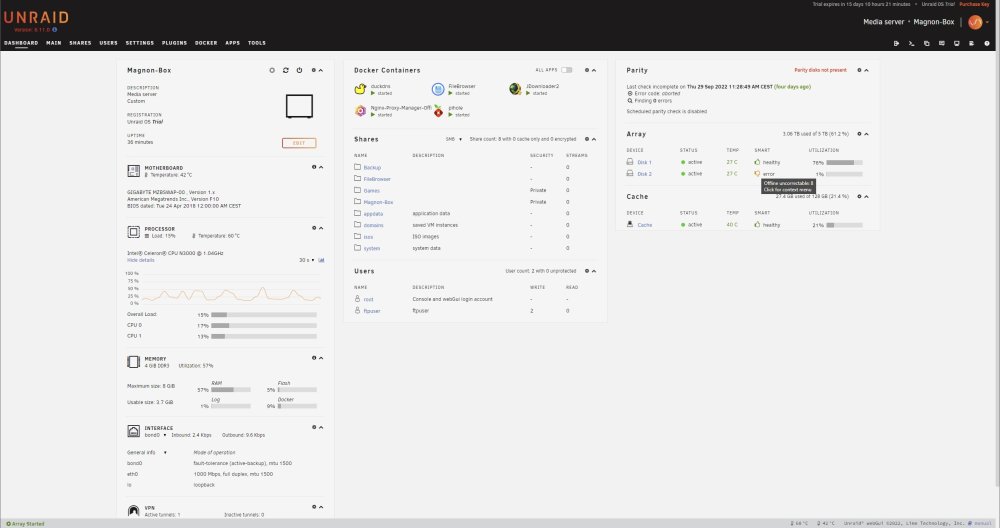Open the Nginx-Proxy-Manager container icon

coord(360,111)
